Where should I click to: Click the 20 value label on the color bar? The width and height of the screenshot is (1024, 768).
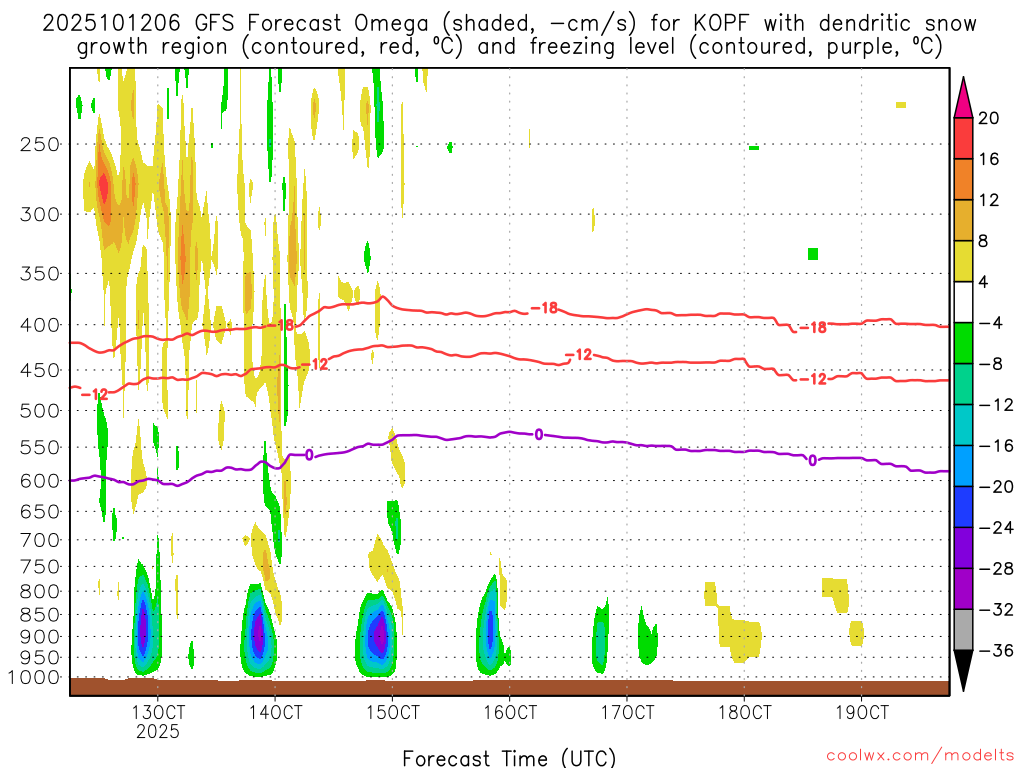click(989, 118)
